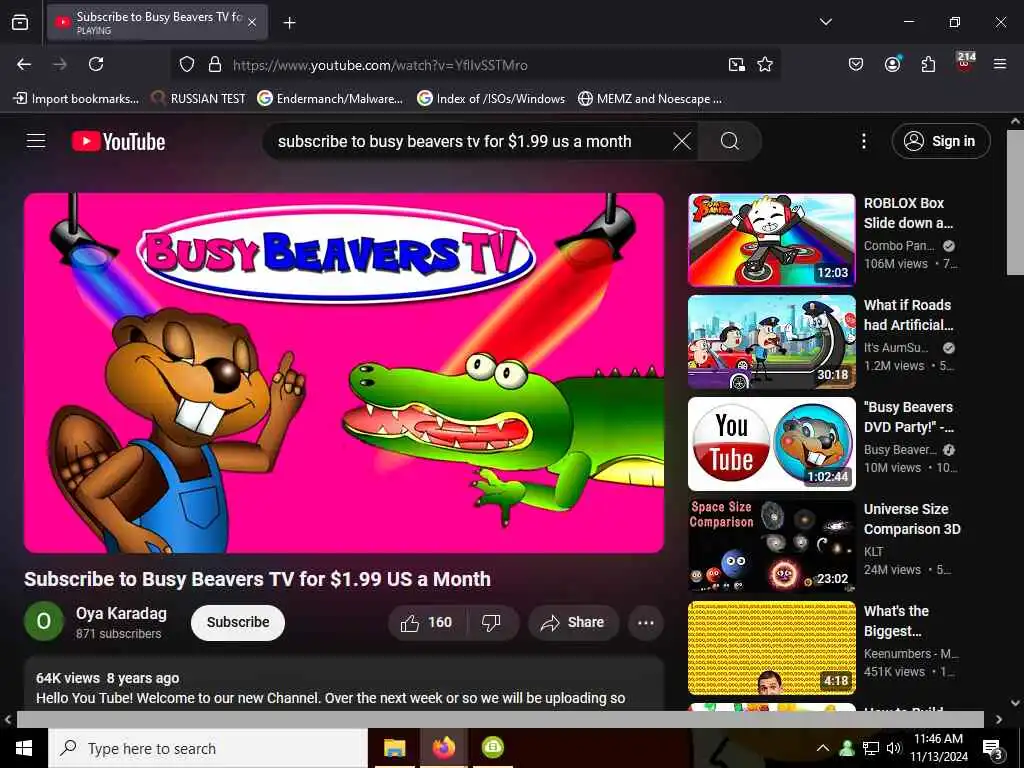The height and width of the screenshot is (768, 1024).
Task: Open picture-in-picture icon in address bar
Action: click(x=737, y=65)
